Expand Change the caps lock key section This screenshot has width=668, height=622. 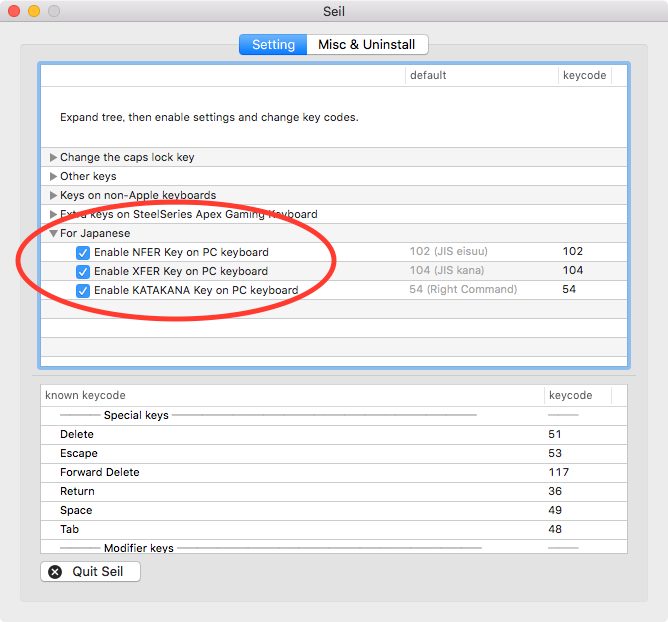point(53,157)
